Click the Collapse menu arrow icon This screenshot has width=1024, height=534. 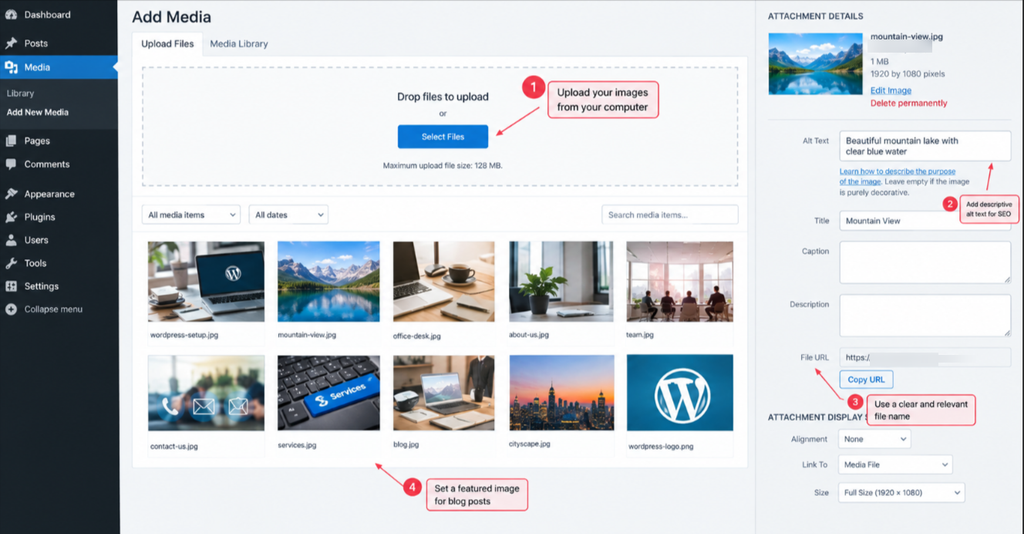(x=11, y=309)
